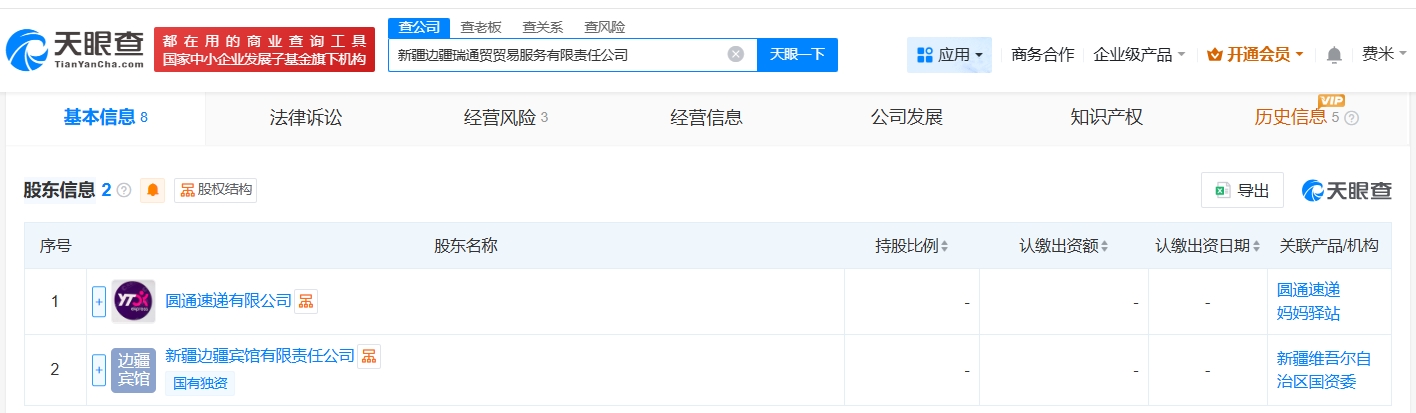This screenshot has width=1416, height=413.
Task: Click the help icon beside 历史信息 tab
Action: [1352, 118]
